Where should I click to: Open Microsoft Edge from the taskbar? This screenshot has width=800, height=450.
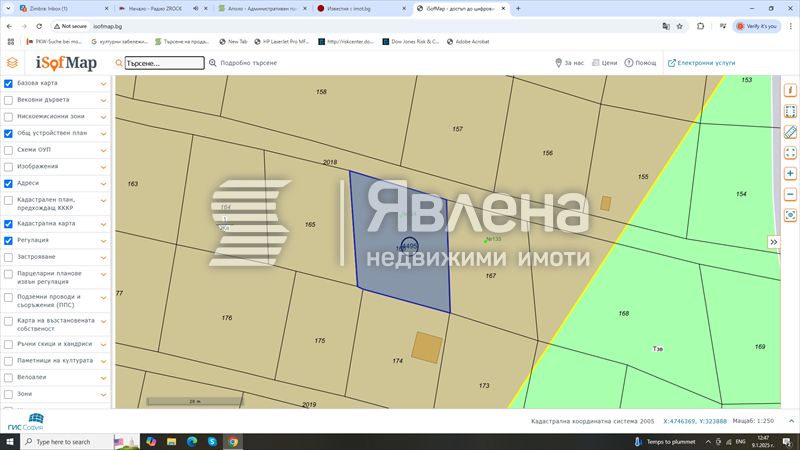192,442
